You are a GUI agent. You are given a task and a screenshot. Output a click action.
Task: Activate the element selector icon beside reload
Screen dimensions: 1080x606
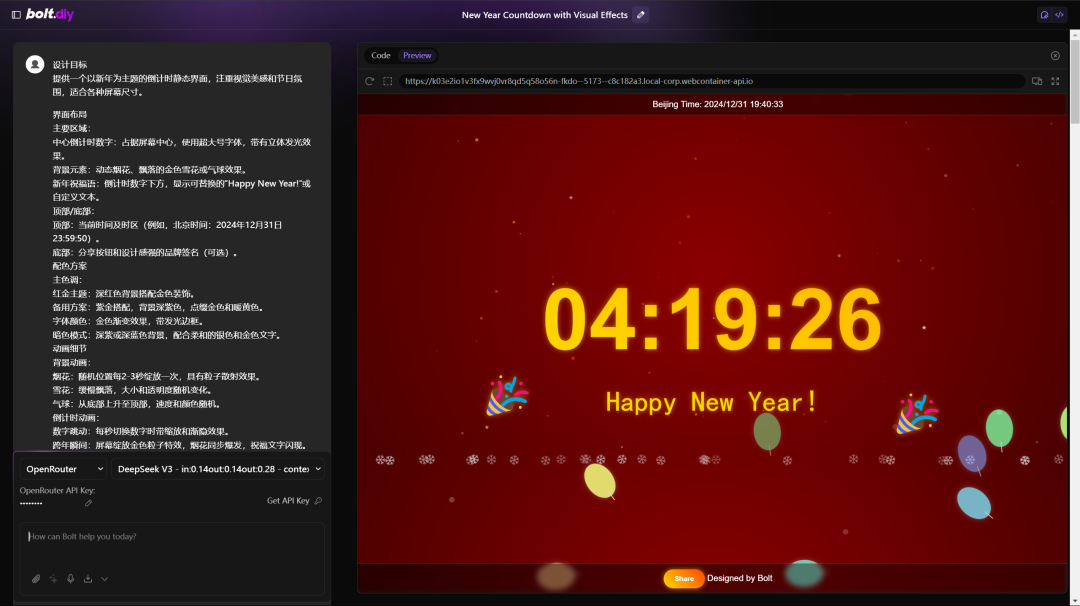(x=388, y=81)
